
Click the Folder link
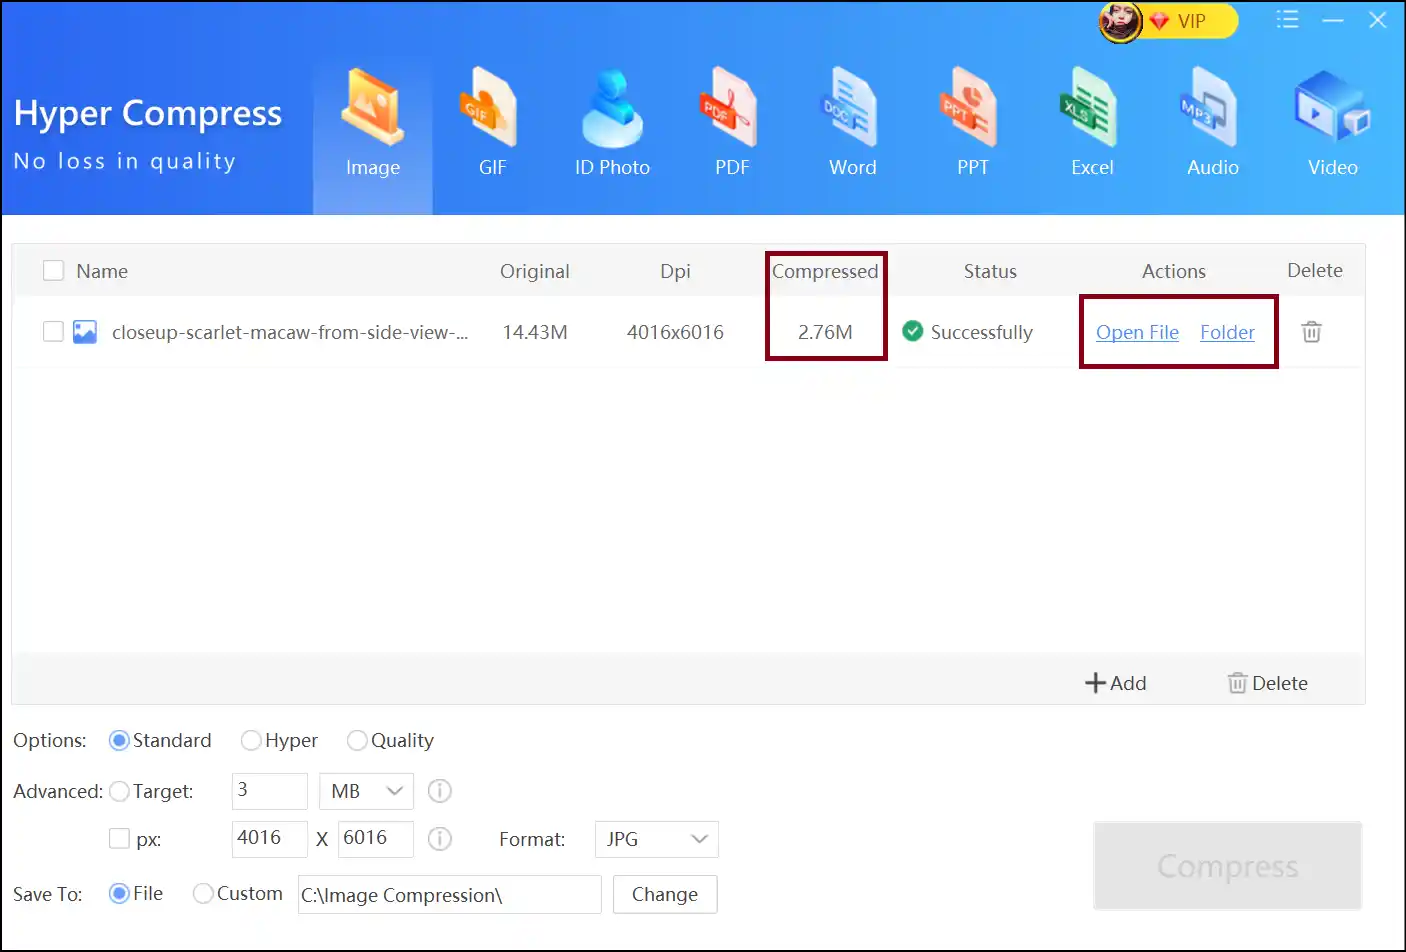(x=1227, y=332)
